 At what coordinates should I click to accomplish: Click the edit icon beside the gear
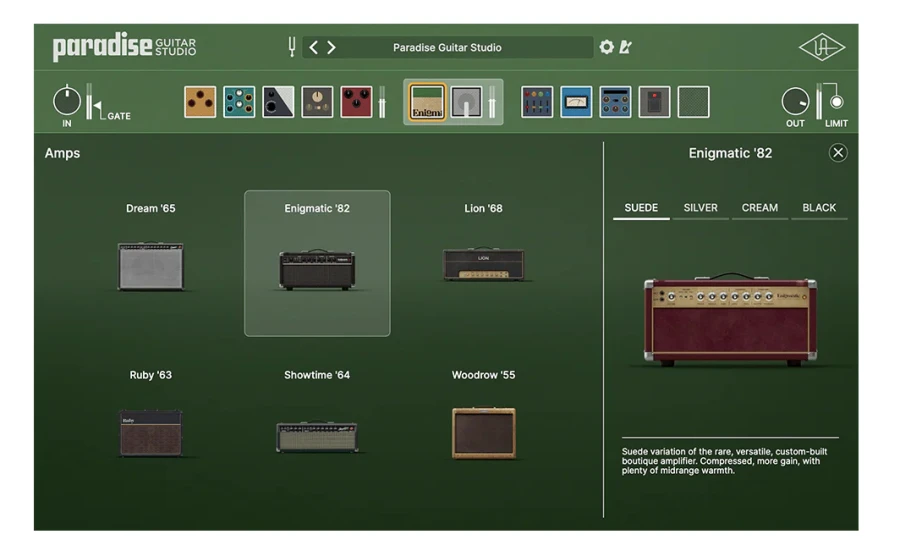coord(625,47)
